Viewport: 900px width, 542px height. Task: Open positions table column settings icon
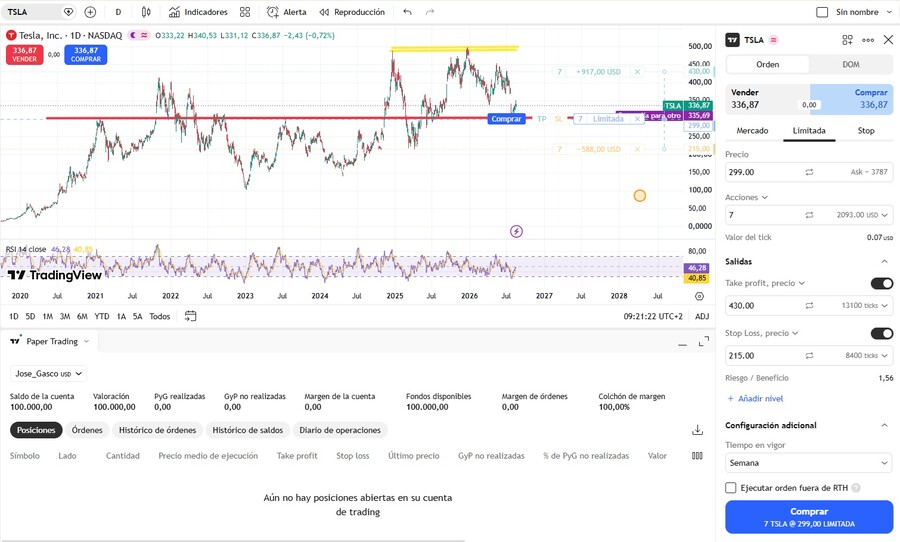click(697, 455)
